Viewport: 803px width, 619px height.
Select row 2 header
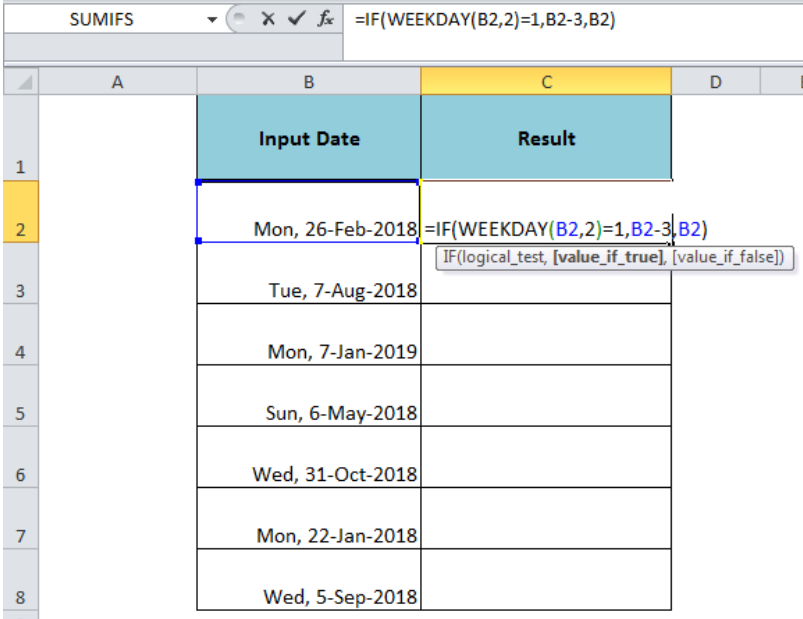[20, 211]
